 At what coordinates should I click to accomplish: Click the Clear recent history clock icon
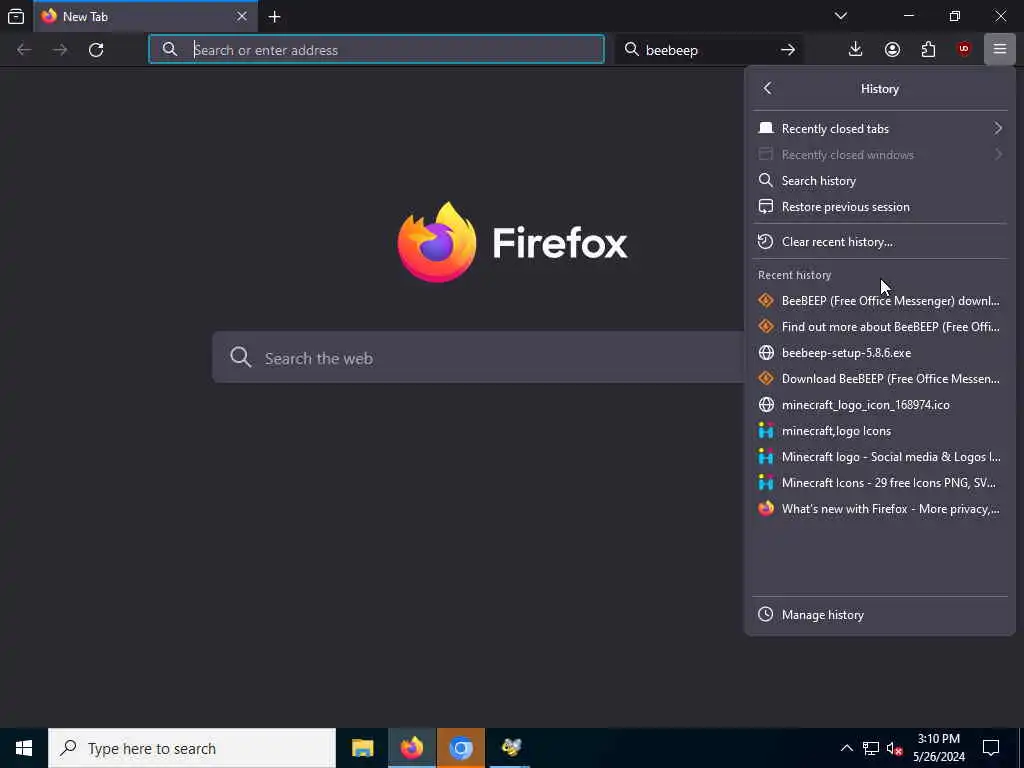point(765,242)
